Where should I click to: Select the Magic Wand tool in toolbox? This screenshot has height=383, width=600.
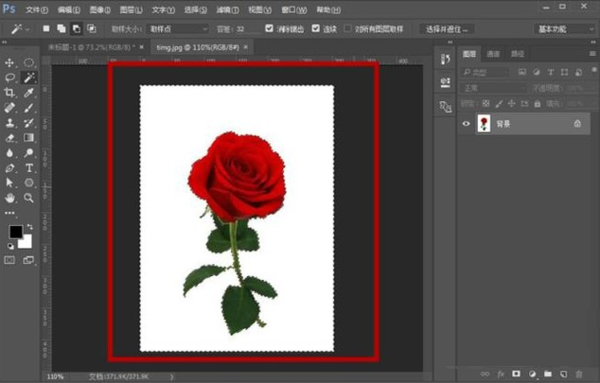pos(29,78)
